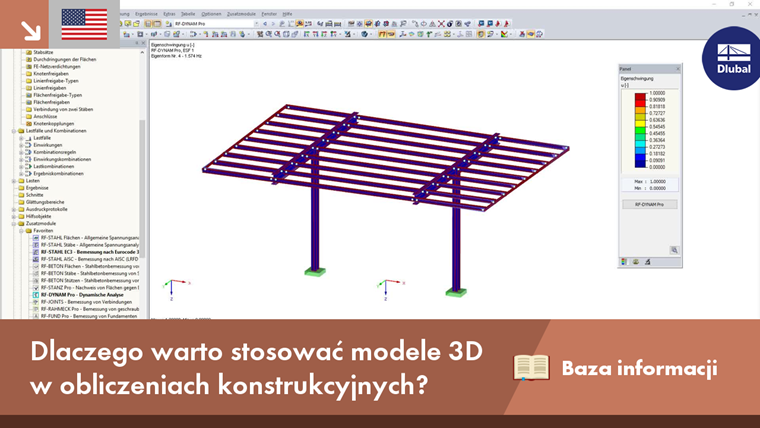The height and width of the screenshot is (428, 760).
Task: Click the red X icon in the upper toolbar
Action: coord(441,23)
